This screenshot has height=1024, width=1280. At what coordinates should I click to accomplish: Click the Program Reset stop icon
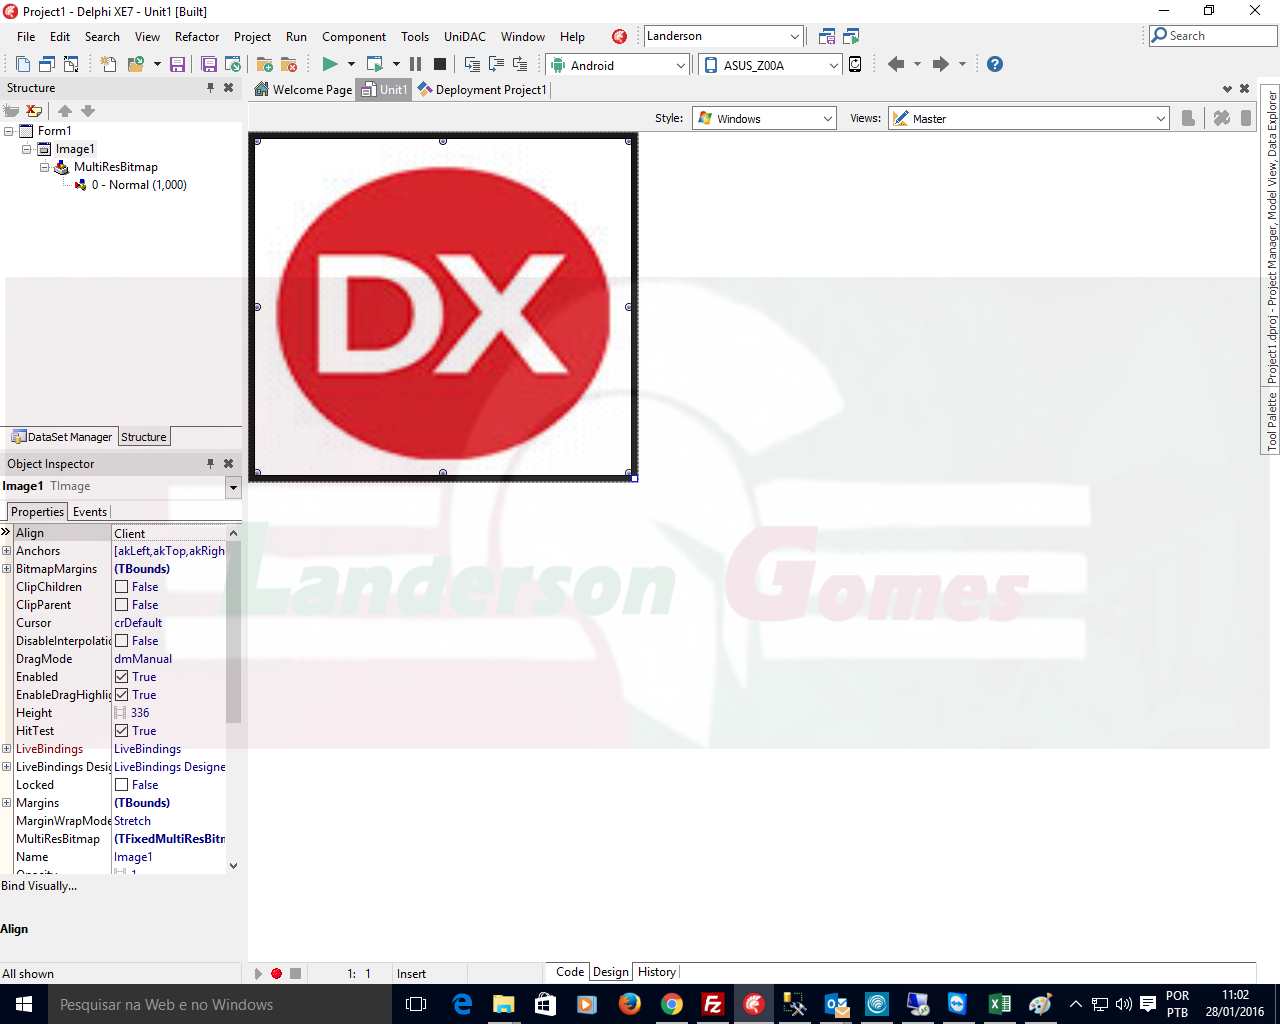coord(439,64)
